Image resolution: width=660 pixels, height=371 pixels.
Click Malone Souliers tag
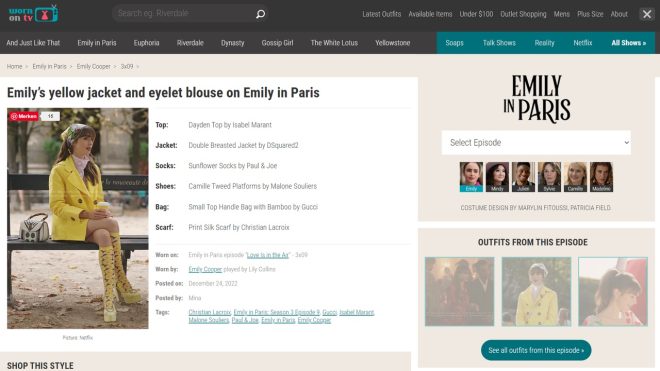(x=209, y=320)
